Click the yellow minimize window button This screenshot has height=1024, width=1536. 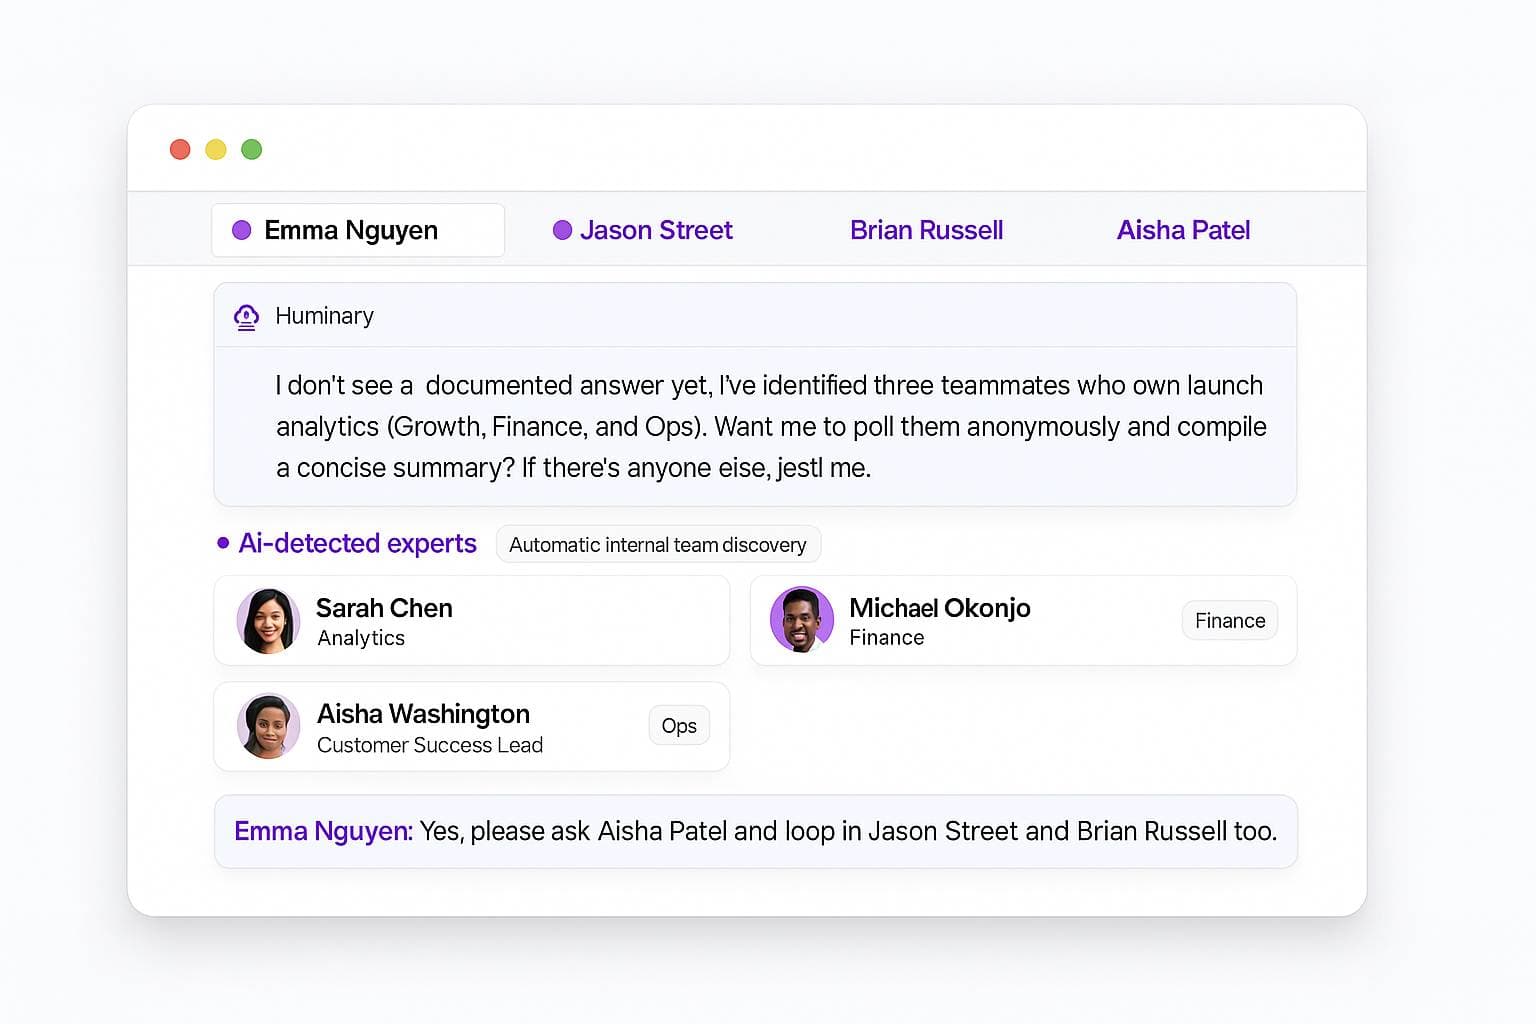216,149
